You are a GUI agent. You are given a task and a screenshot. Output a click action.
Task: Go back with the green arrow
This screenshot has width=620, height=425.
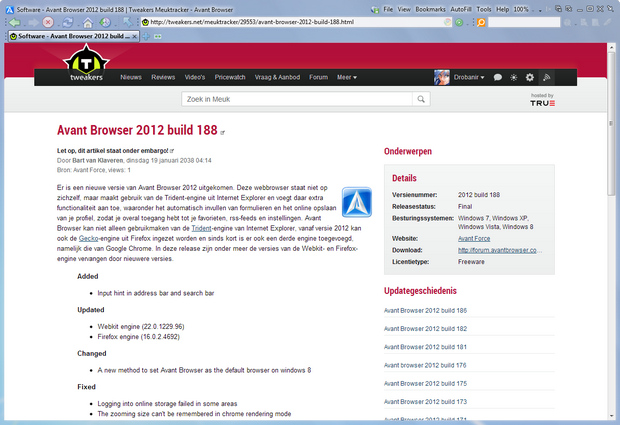click(x=15, y=22)
